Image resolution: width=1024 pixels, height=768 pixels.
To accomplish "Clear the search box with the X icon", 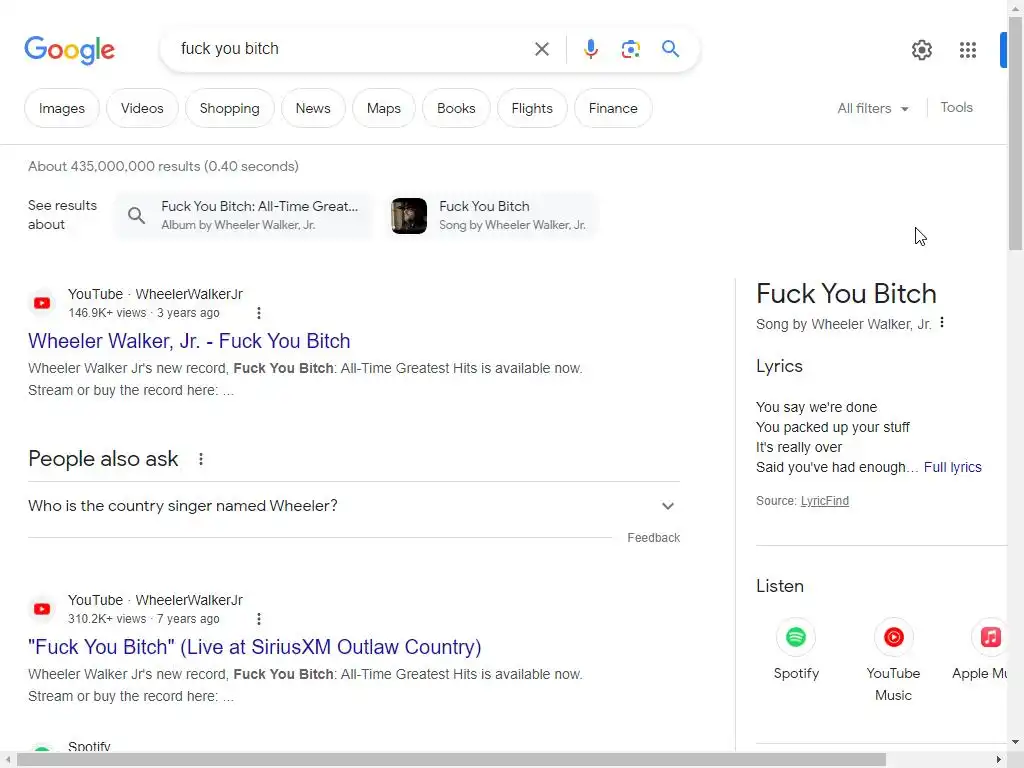I will pos(541,49).
